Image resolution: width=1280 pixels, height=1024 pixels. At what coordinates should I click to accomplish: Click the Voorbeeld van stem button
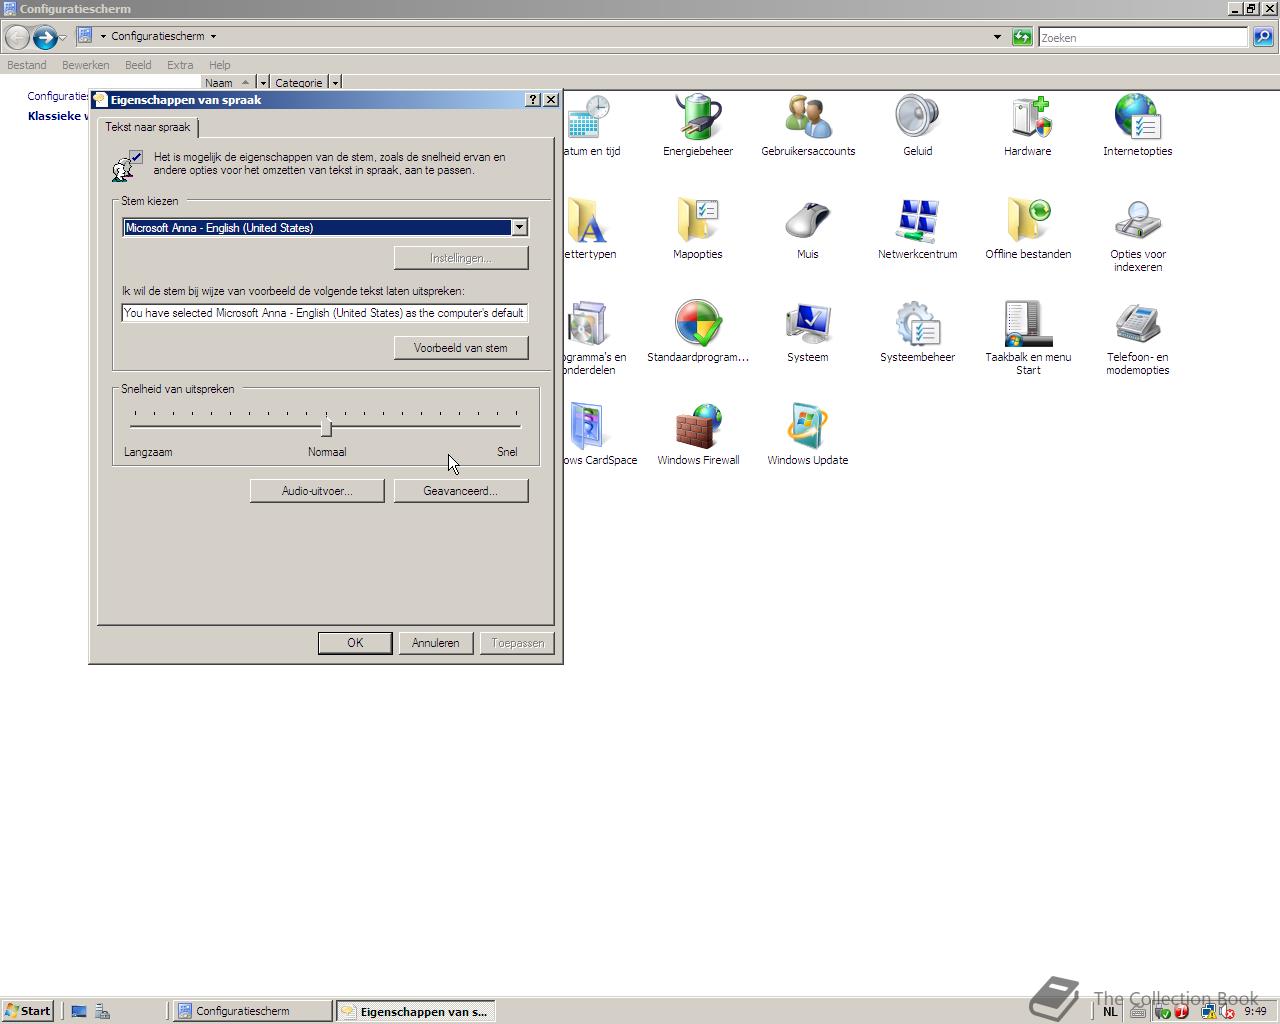(461, 348)
